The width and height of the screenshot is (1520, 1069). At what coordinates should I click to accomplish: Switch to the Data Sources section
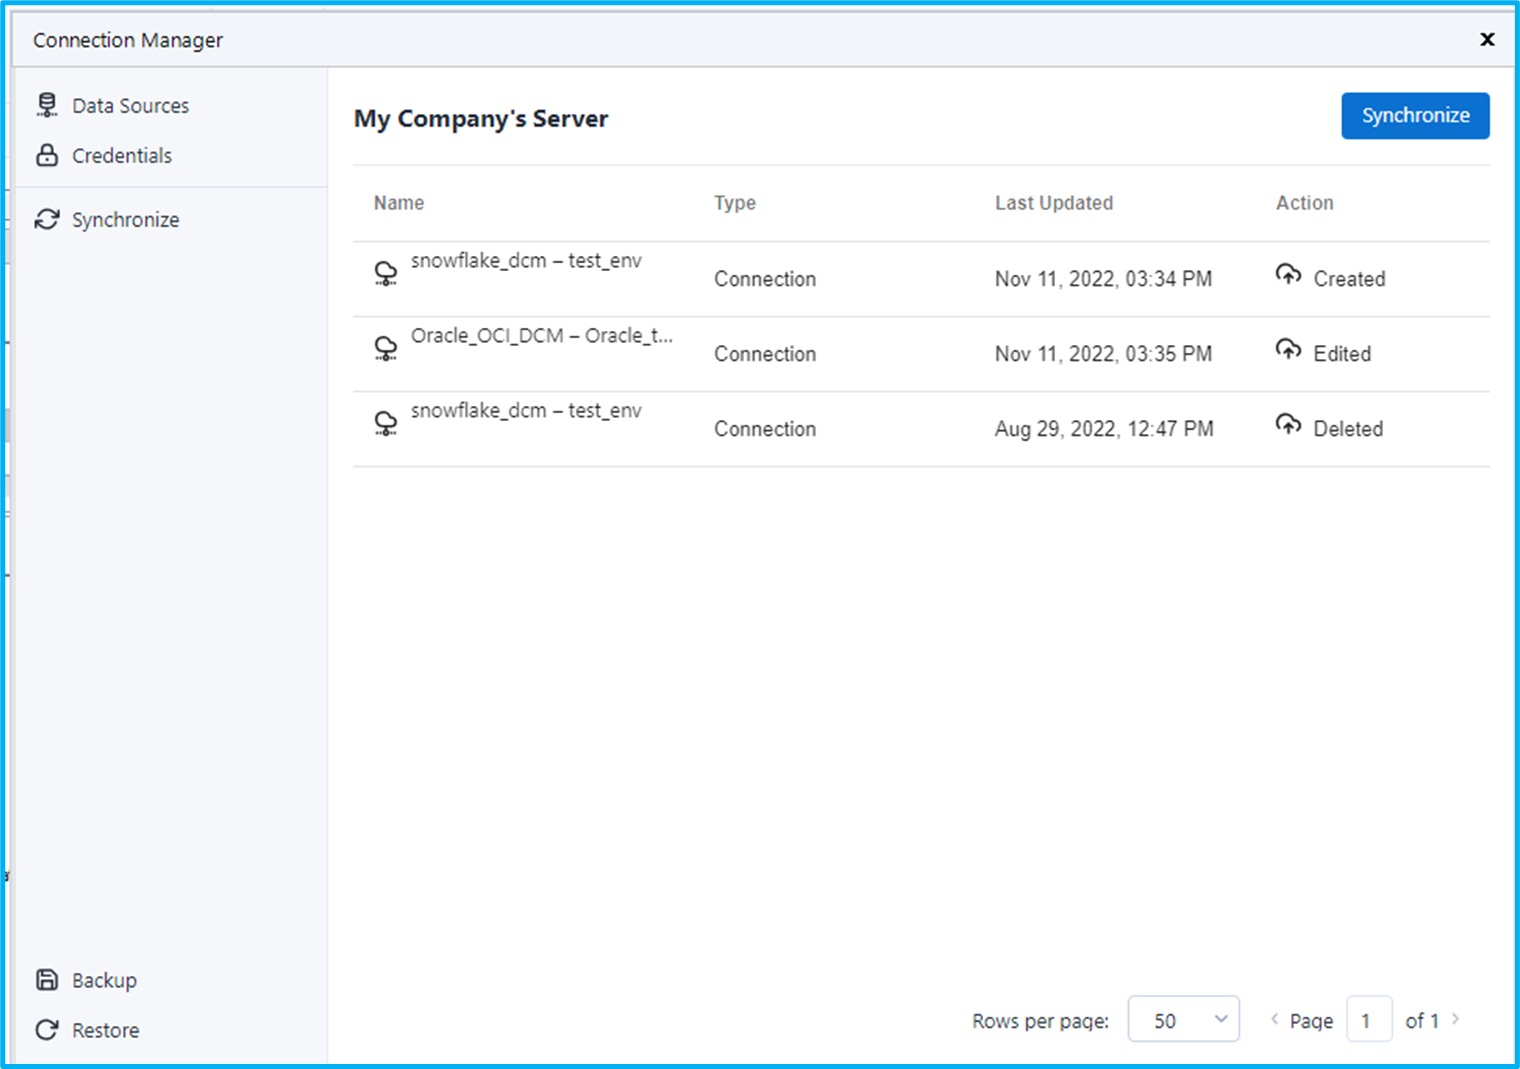(130, 104)
